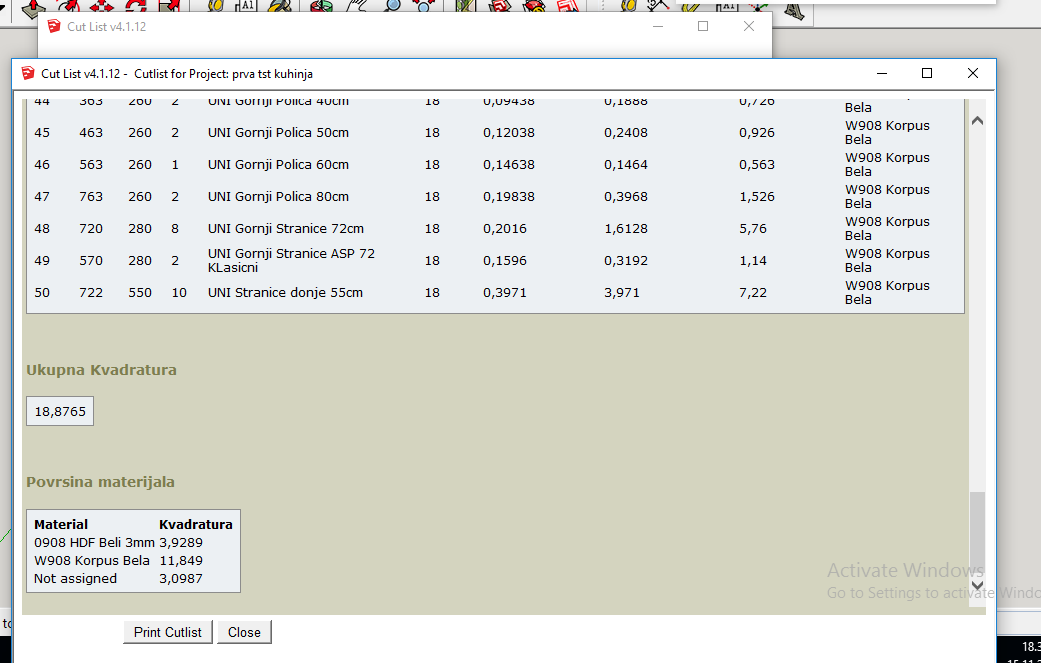Click the Kvadratura column header
Viewport: 1041px width, 663px height.
(x=196, y=524)
